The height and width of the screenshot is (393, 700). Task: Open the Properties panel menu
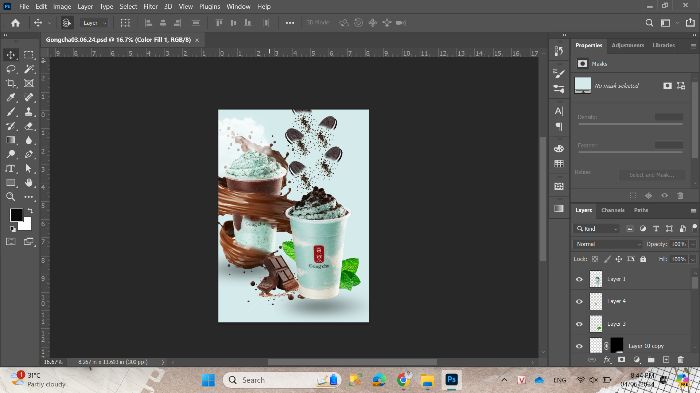click(693, 46)
